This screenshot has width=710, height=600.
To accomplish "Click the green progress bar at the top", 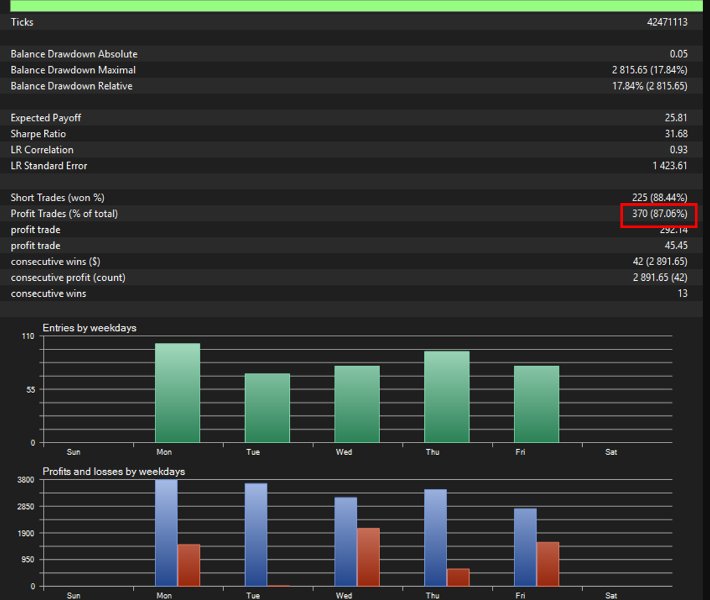I will [x=356, y=5].
